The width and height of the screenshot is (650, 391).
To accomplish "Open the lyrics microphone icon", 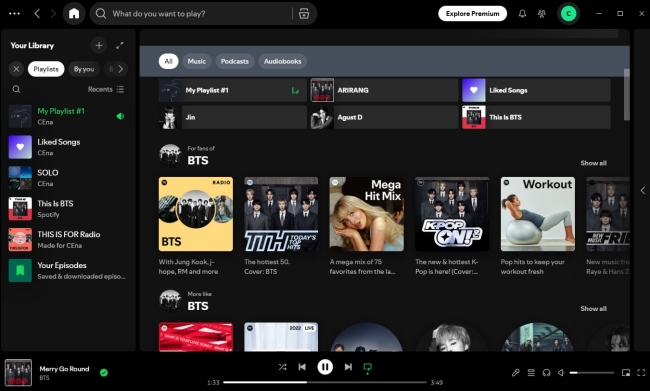I will (x=515, y=373).
